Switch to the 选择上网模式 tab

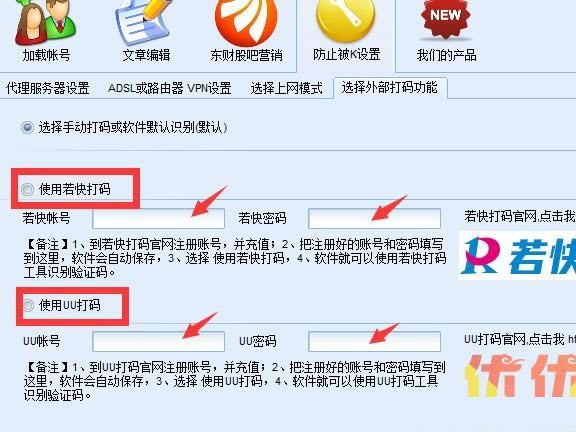(287, 88)
